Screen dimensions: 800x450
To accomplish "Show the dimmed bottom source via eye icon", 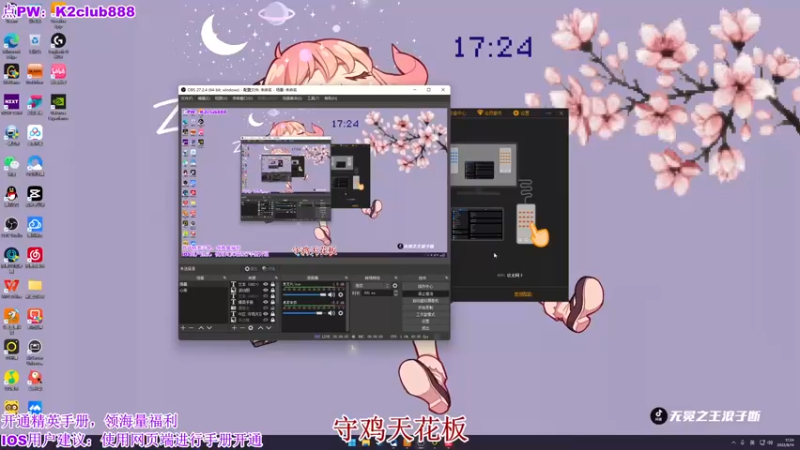I will (x=265, y=320).
